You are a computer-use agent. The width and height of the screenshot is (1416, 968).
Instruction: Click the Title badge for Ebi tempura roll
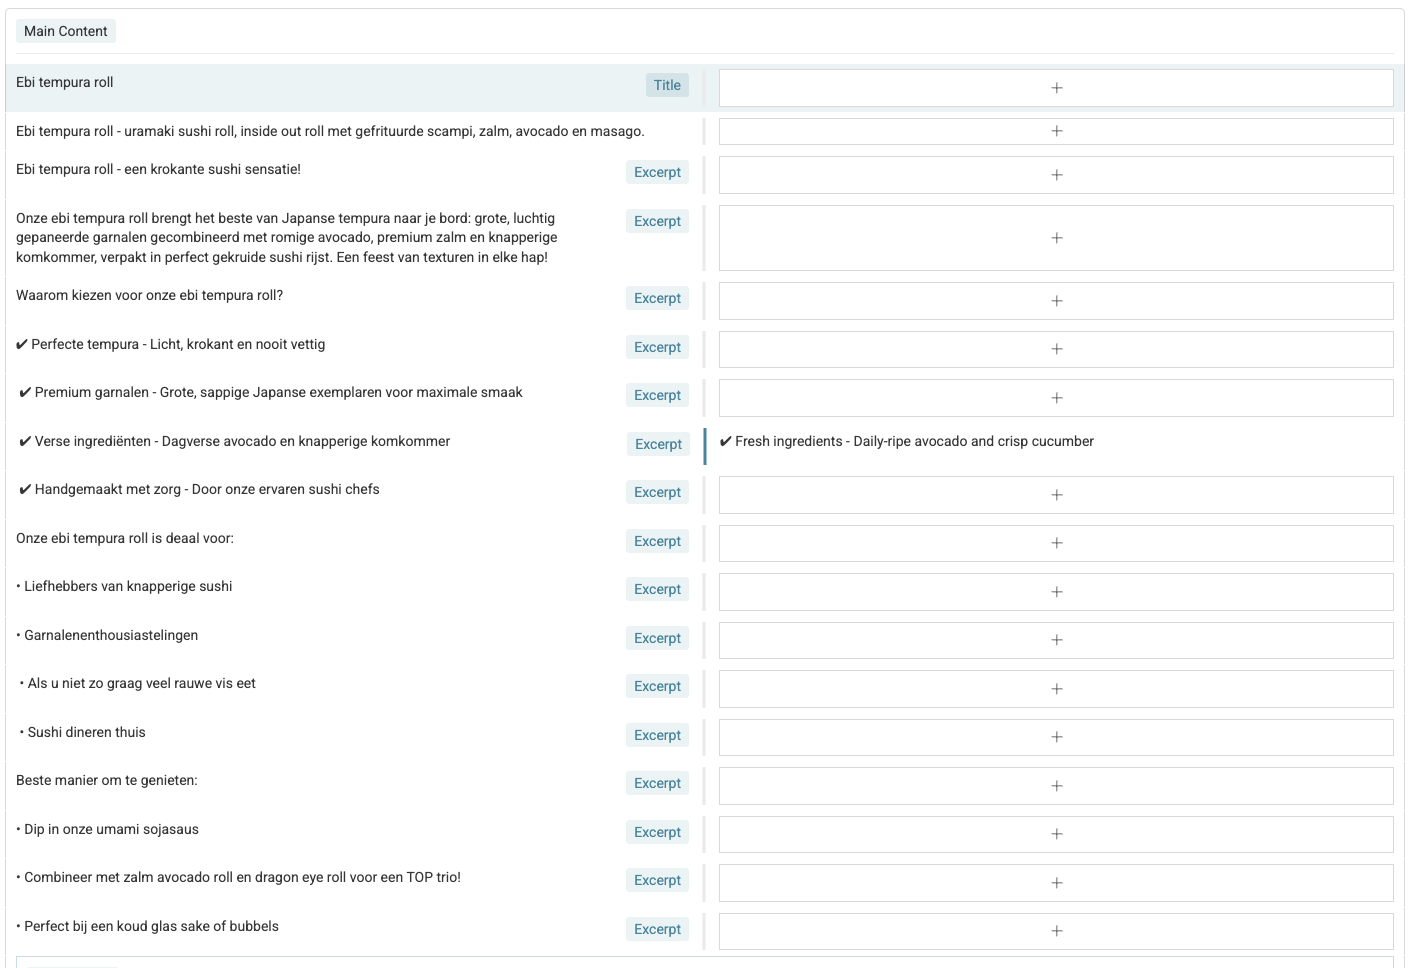(x=667, y=85)
